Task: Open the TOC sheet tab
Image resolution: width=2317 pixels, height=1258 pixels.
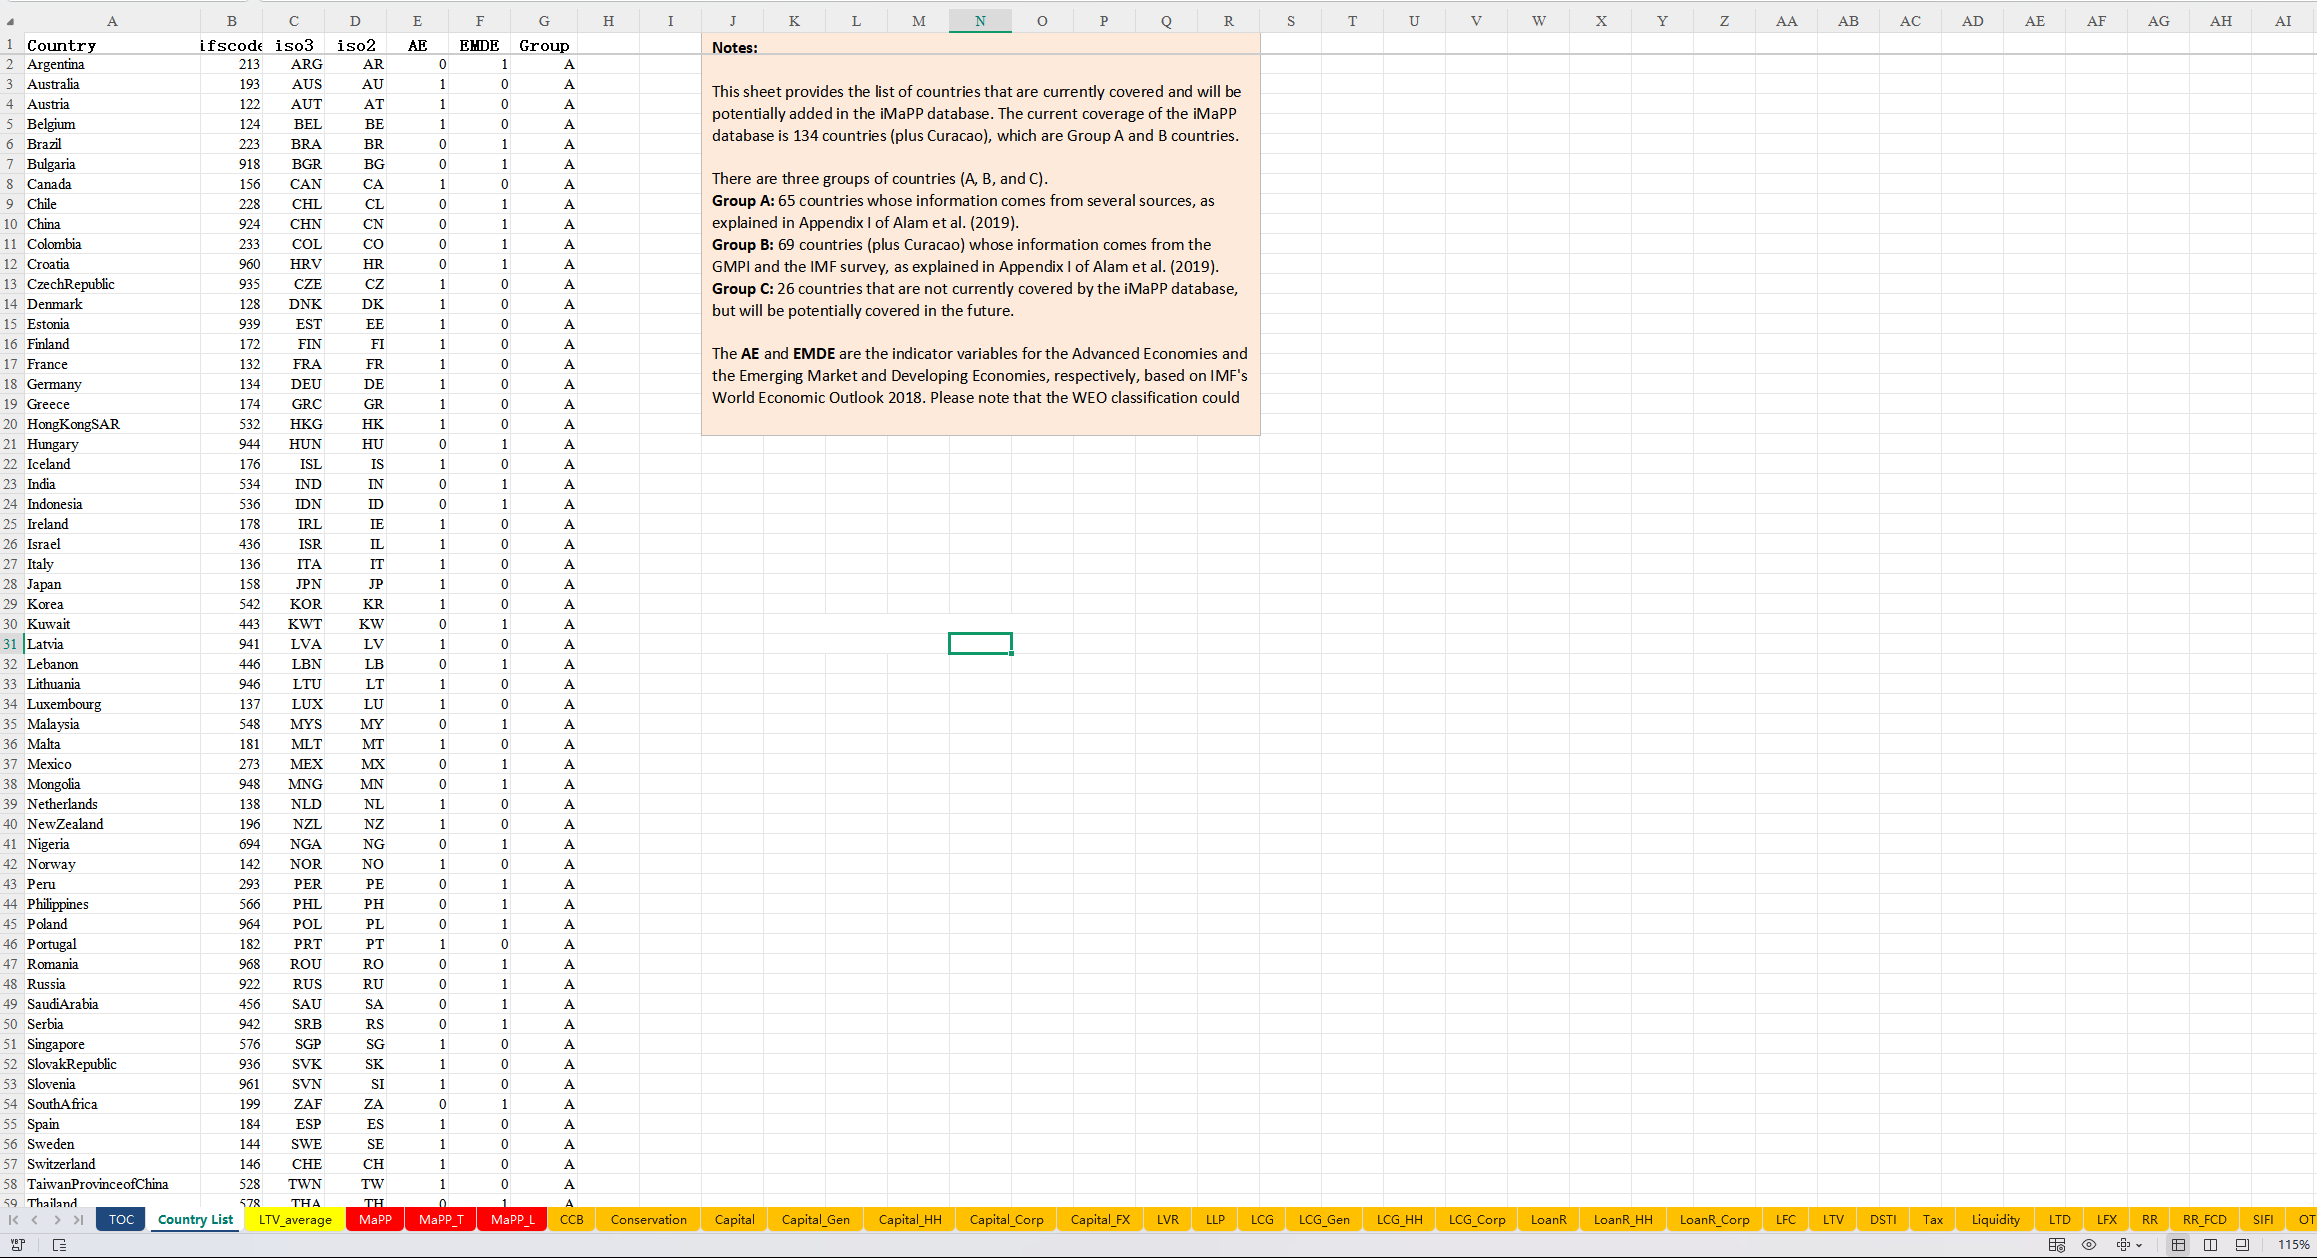Action: click(x=121, y=1219)
